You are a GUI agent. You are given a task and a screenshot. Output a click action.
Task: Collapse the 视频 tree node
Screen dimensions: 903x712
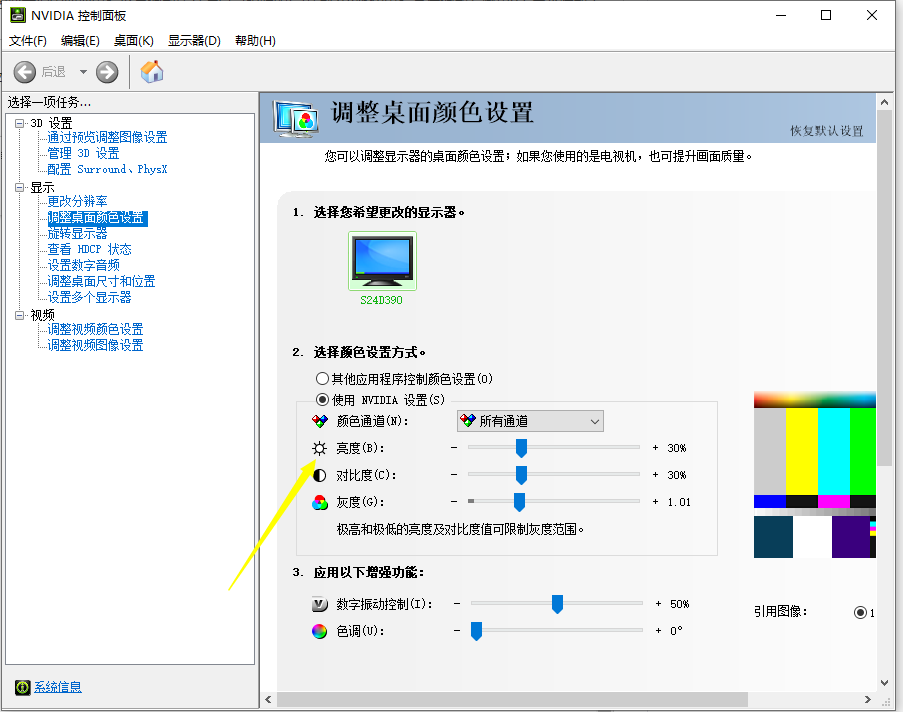[20, 315]
